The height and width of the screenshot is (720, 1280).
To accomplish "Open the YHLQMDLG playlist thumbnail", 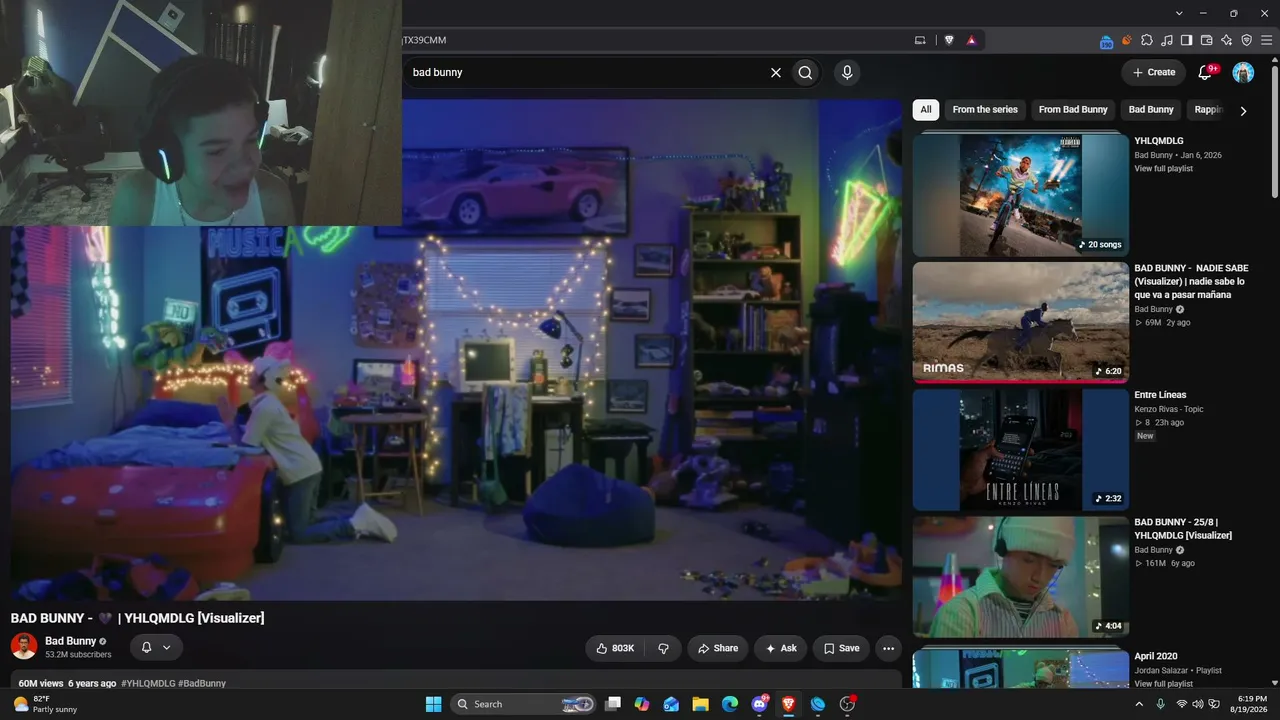I will pos(1021,195).
